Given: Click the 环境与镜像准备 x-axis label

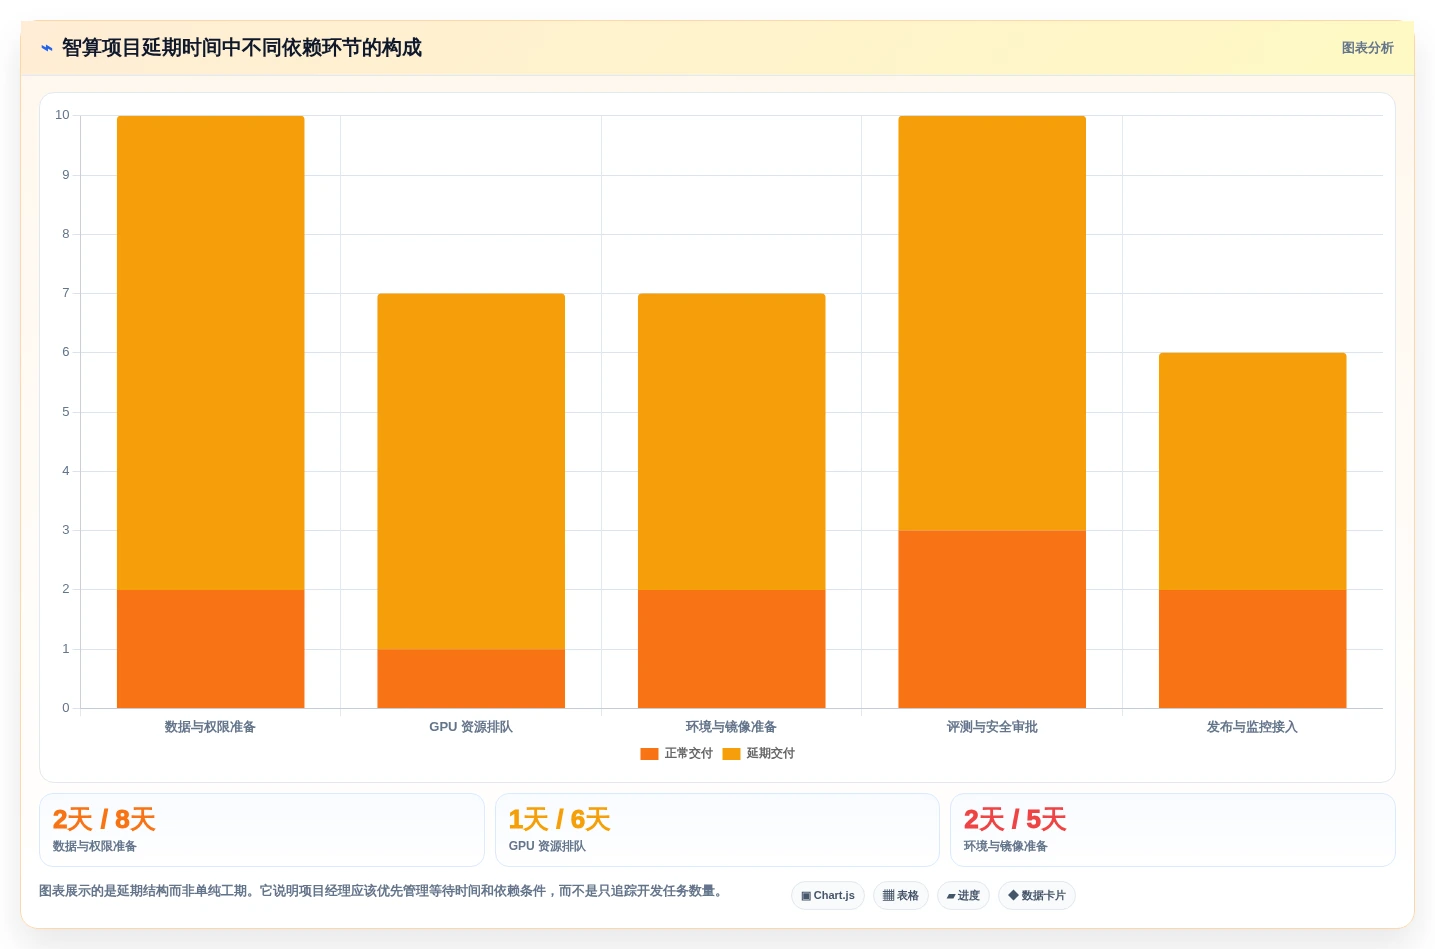Looking at the screenshot, I should click(732, 727).
